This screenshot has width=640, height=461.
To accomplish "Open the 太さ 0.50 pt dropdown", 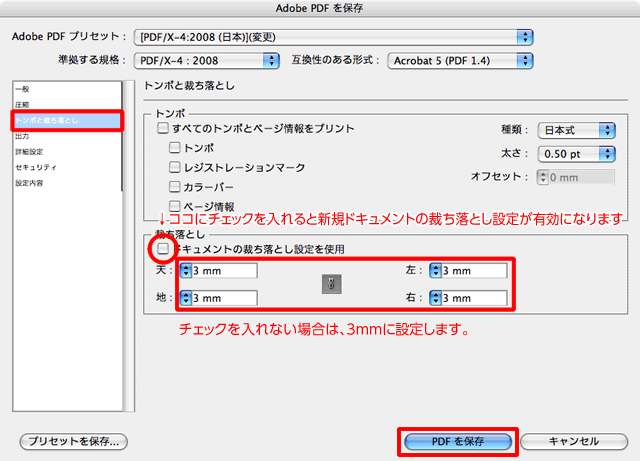I will pyautogui.click(x=576, y=154).
